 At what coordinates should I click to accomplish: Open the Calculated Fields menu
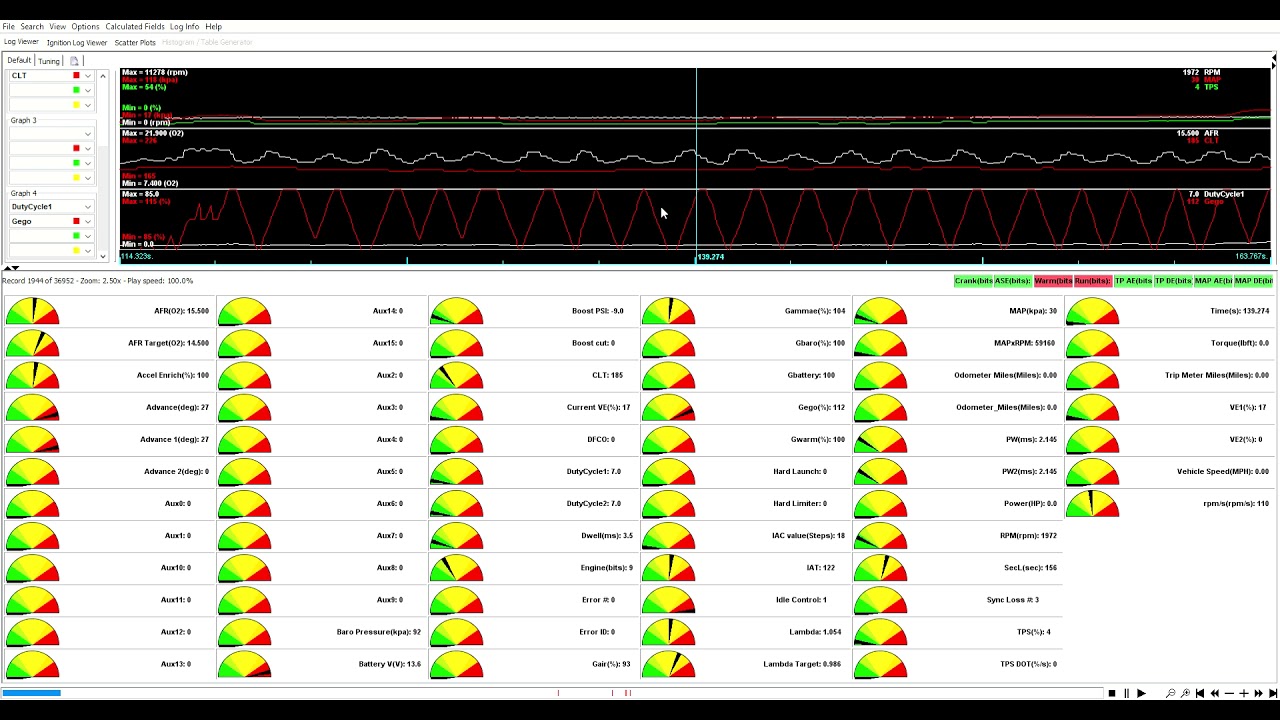pyautogui.click(x=135, y=27)
